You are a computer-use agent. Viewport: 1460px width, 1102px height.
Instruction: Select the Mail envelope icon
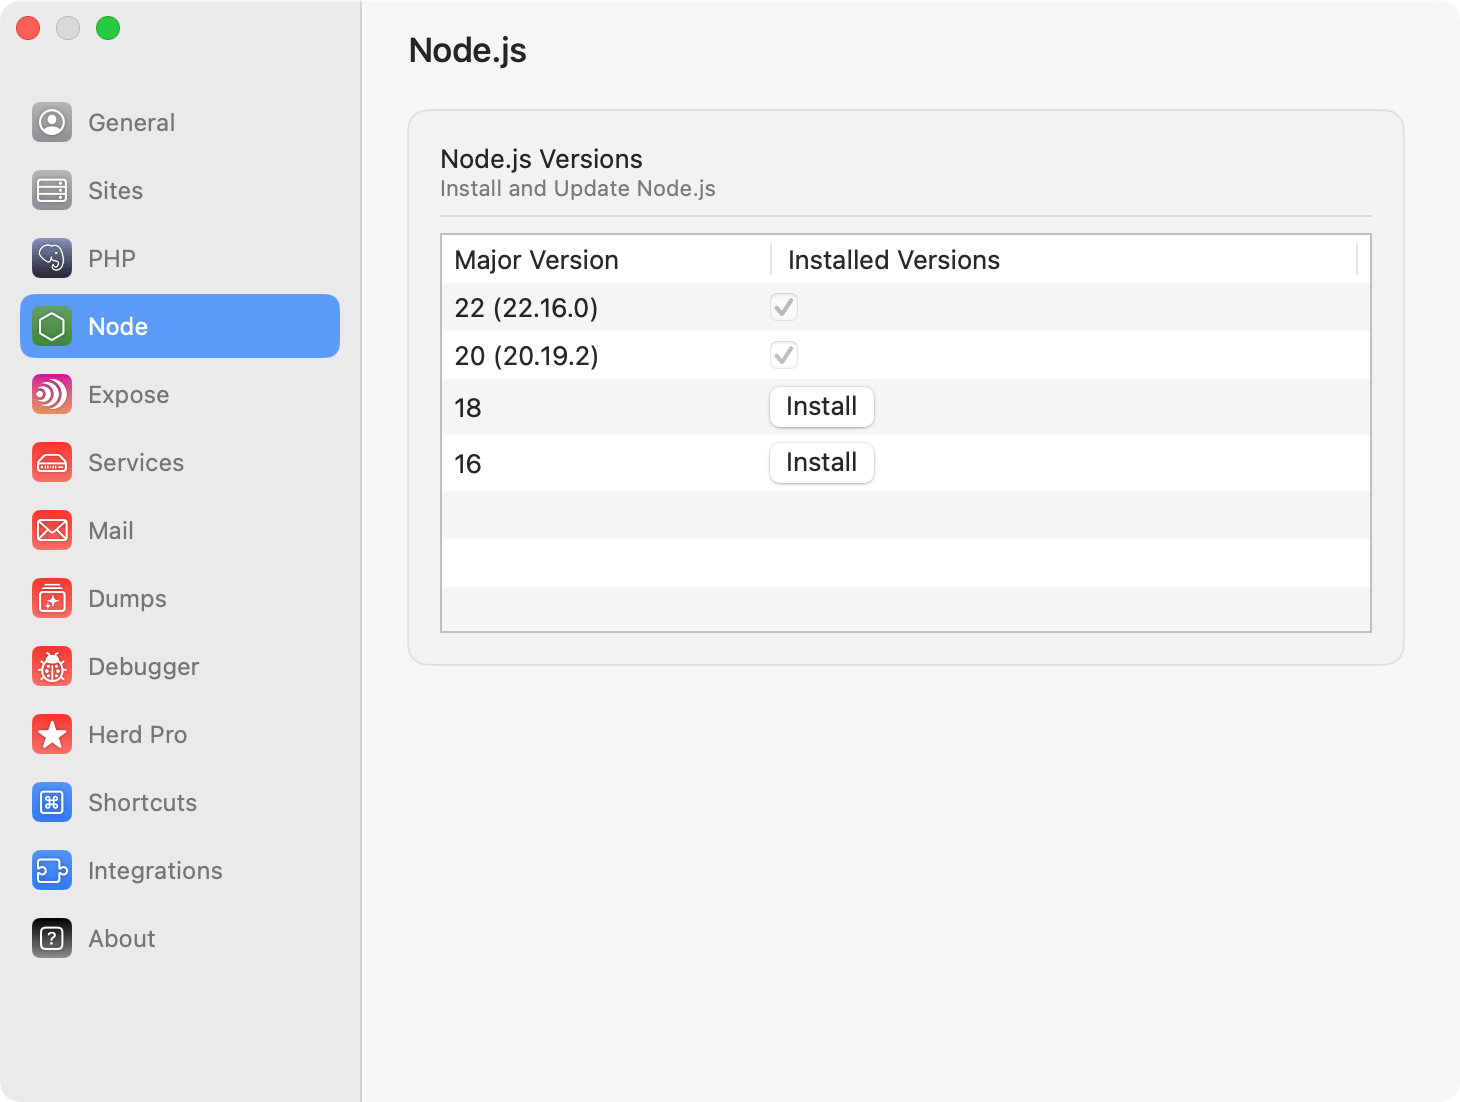[52, 530]
